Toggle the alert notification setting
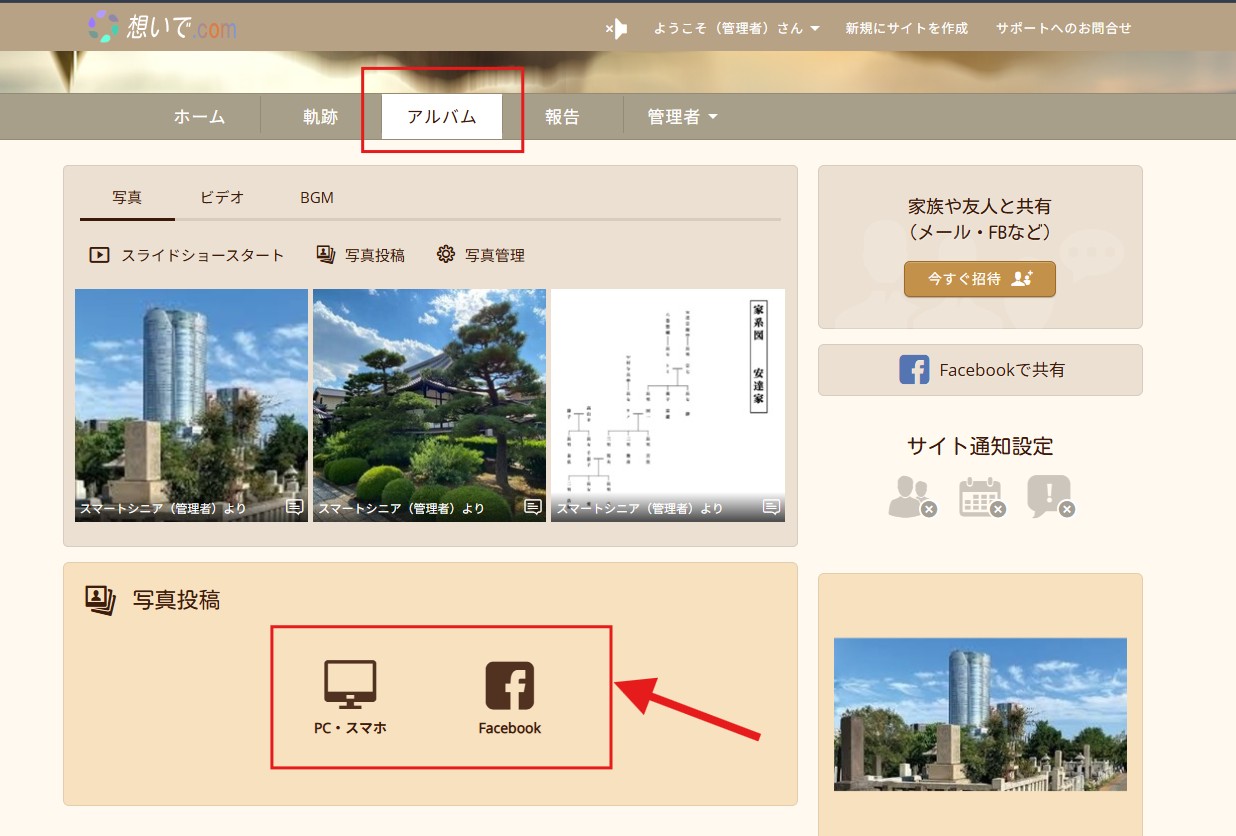 pyautogui.click(x=1049, y=496)
